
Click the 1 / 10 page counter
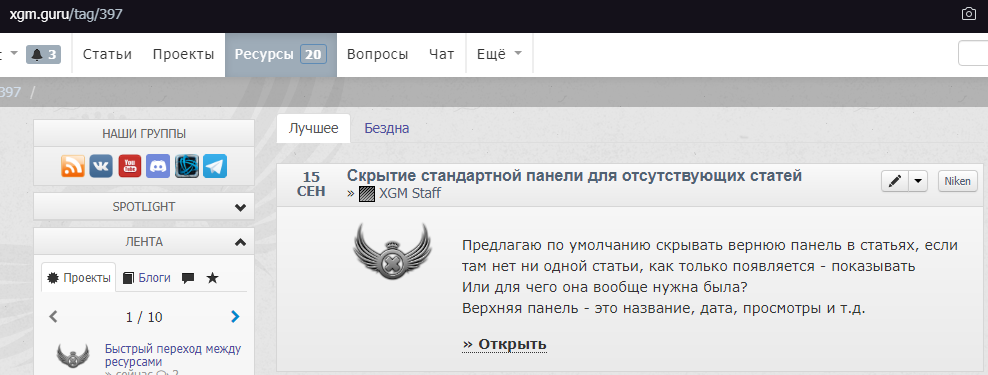coord(144,317)
